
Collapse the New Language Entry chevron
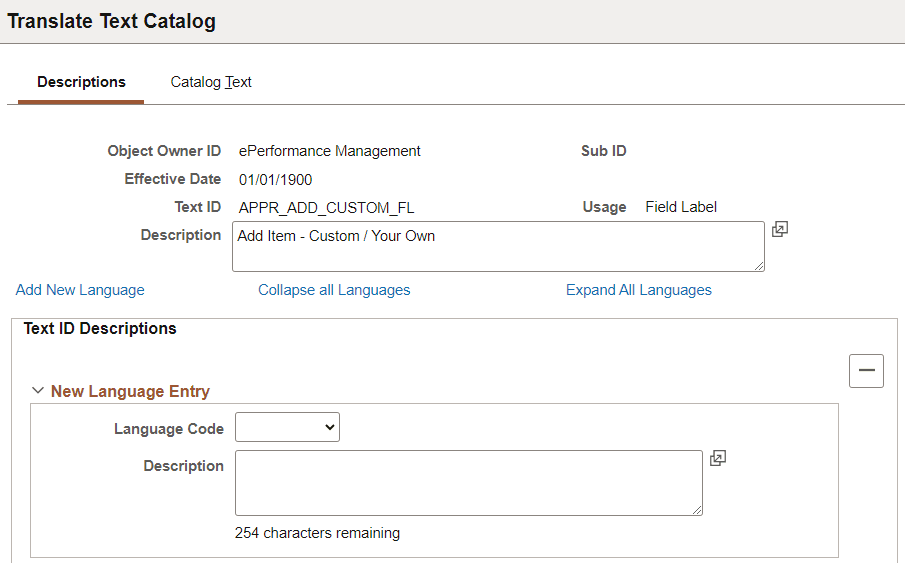(38, 391)
